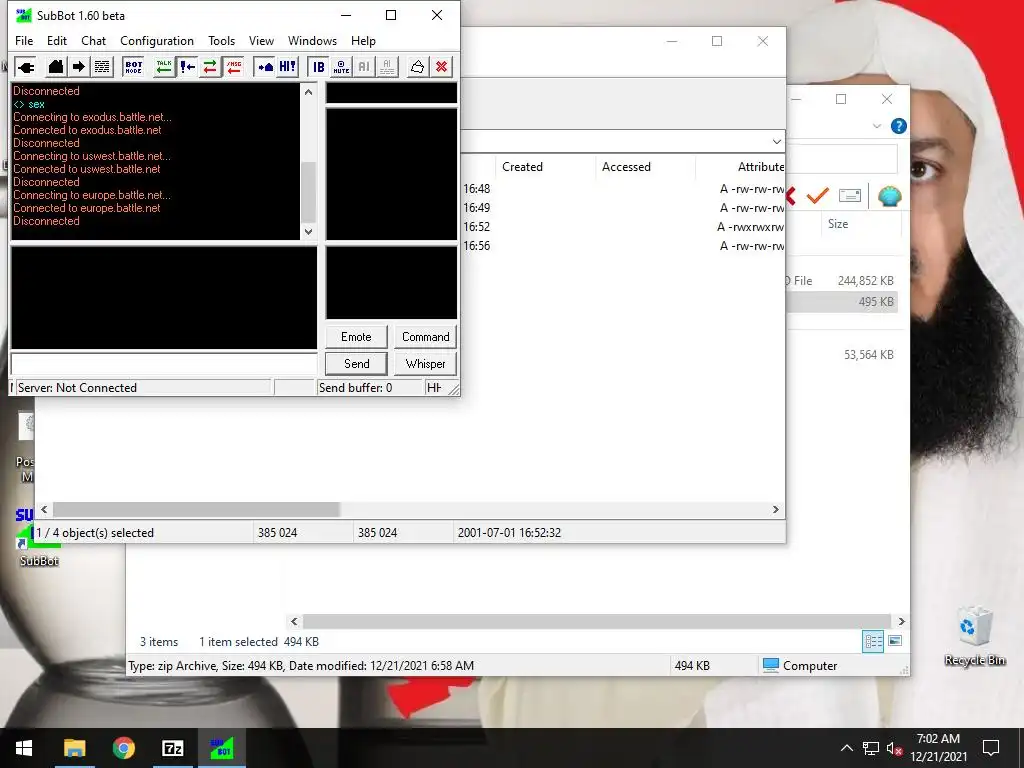Click the chat message input field

[x=164, y=364]
